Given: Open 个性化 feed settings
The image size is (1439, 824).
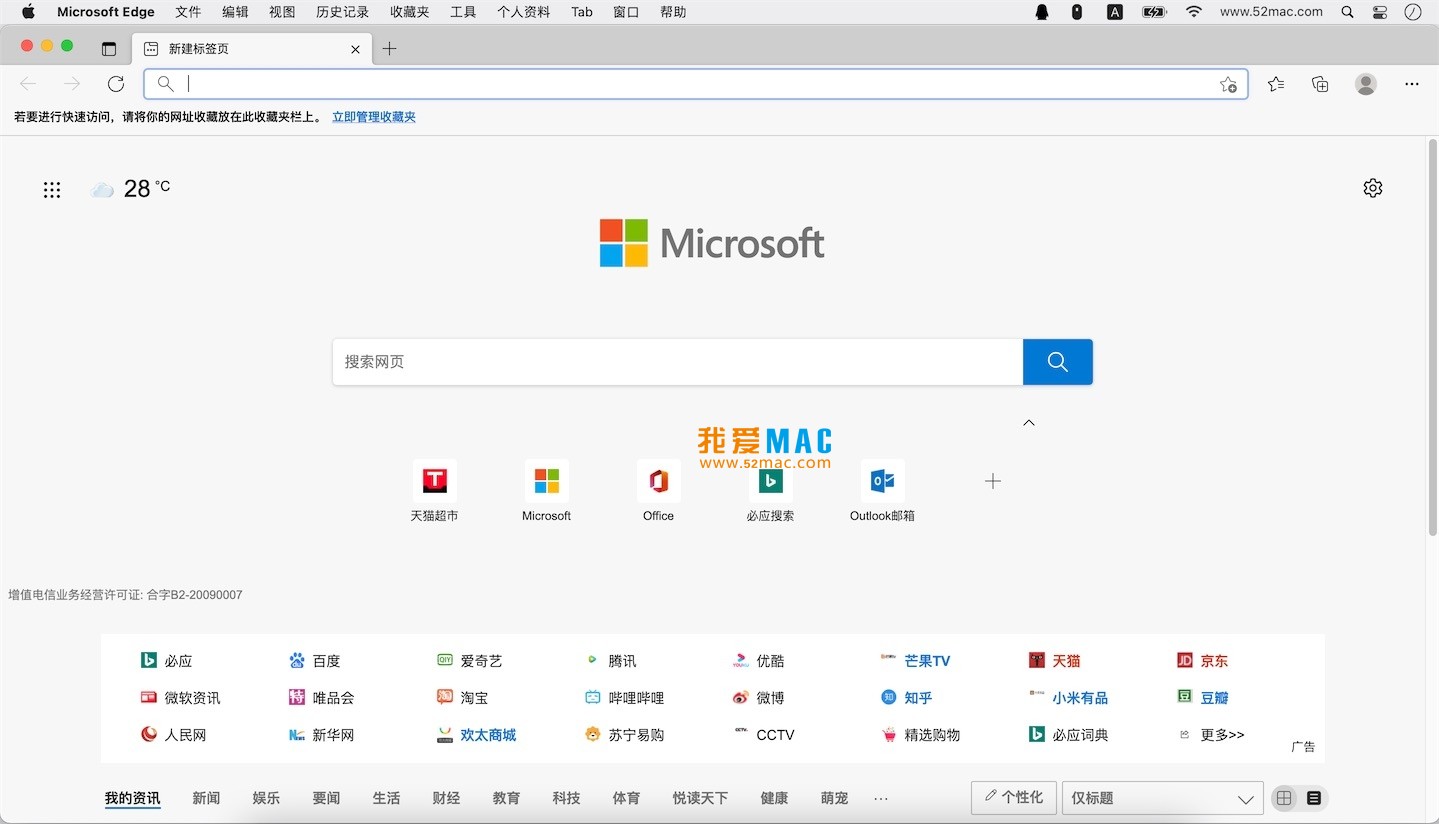Looking at the screenshot, I should point(1013,798).
